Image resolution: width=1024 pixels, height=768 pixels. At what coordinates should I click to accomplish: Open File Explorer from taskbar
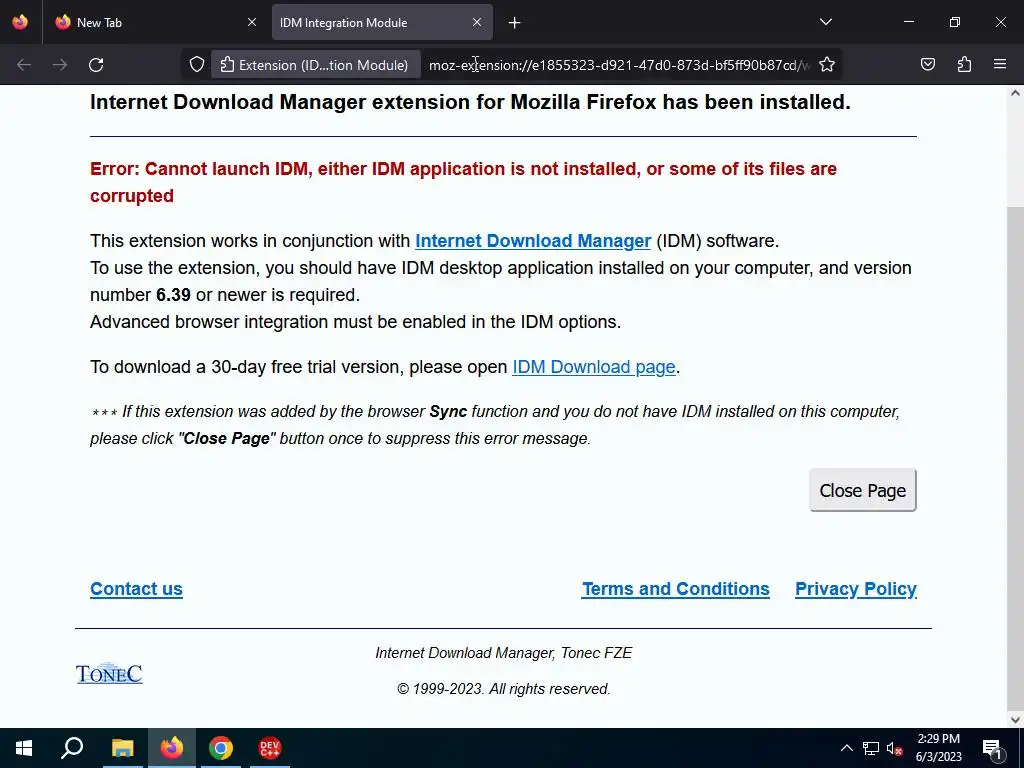pyautogui.click(x=122, y=748)
